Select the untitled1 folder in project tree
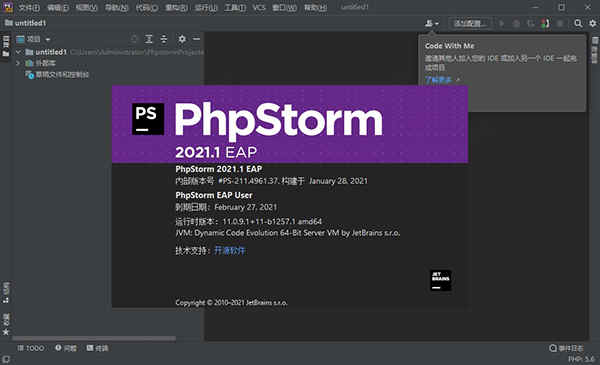 click(46, 52)
